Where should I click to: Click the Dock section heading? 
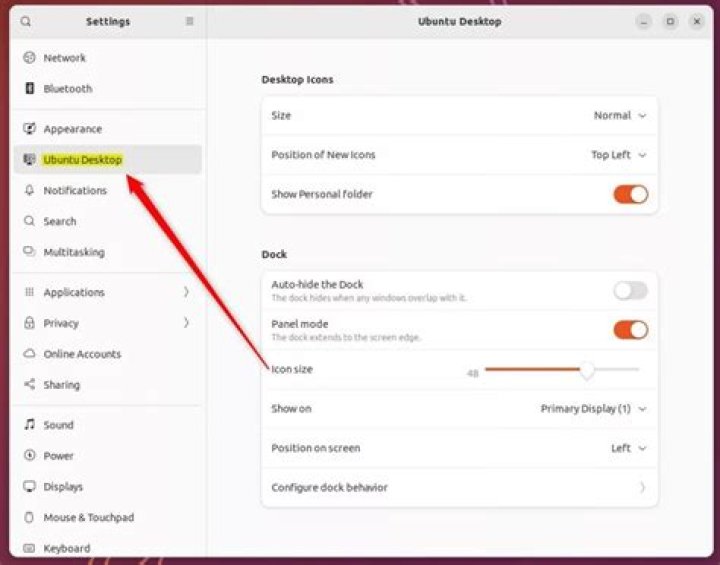pyautogui.click(x=274, y=254)
